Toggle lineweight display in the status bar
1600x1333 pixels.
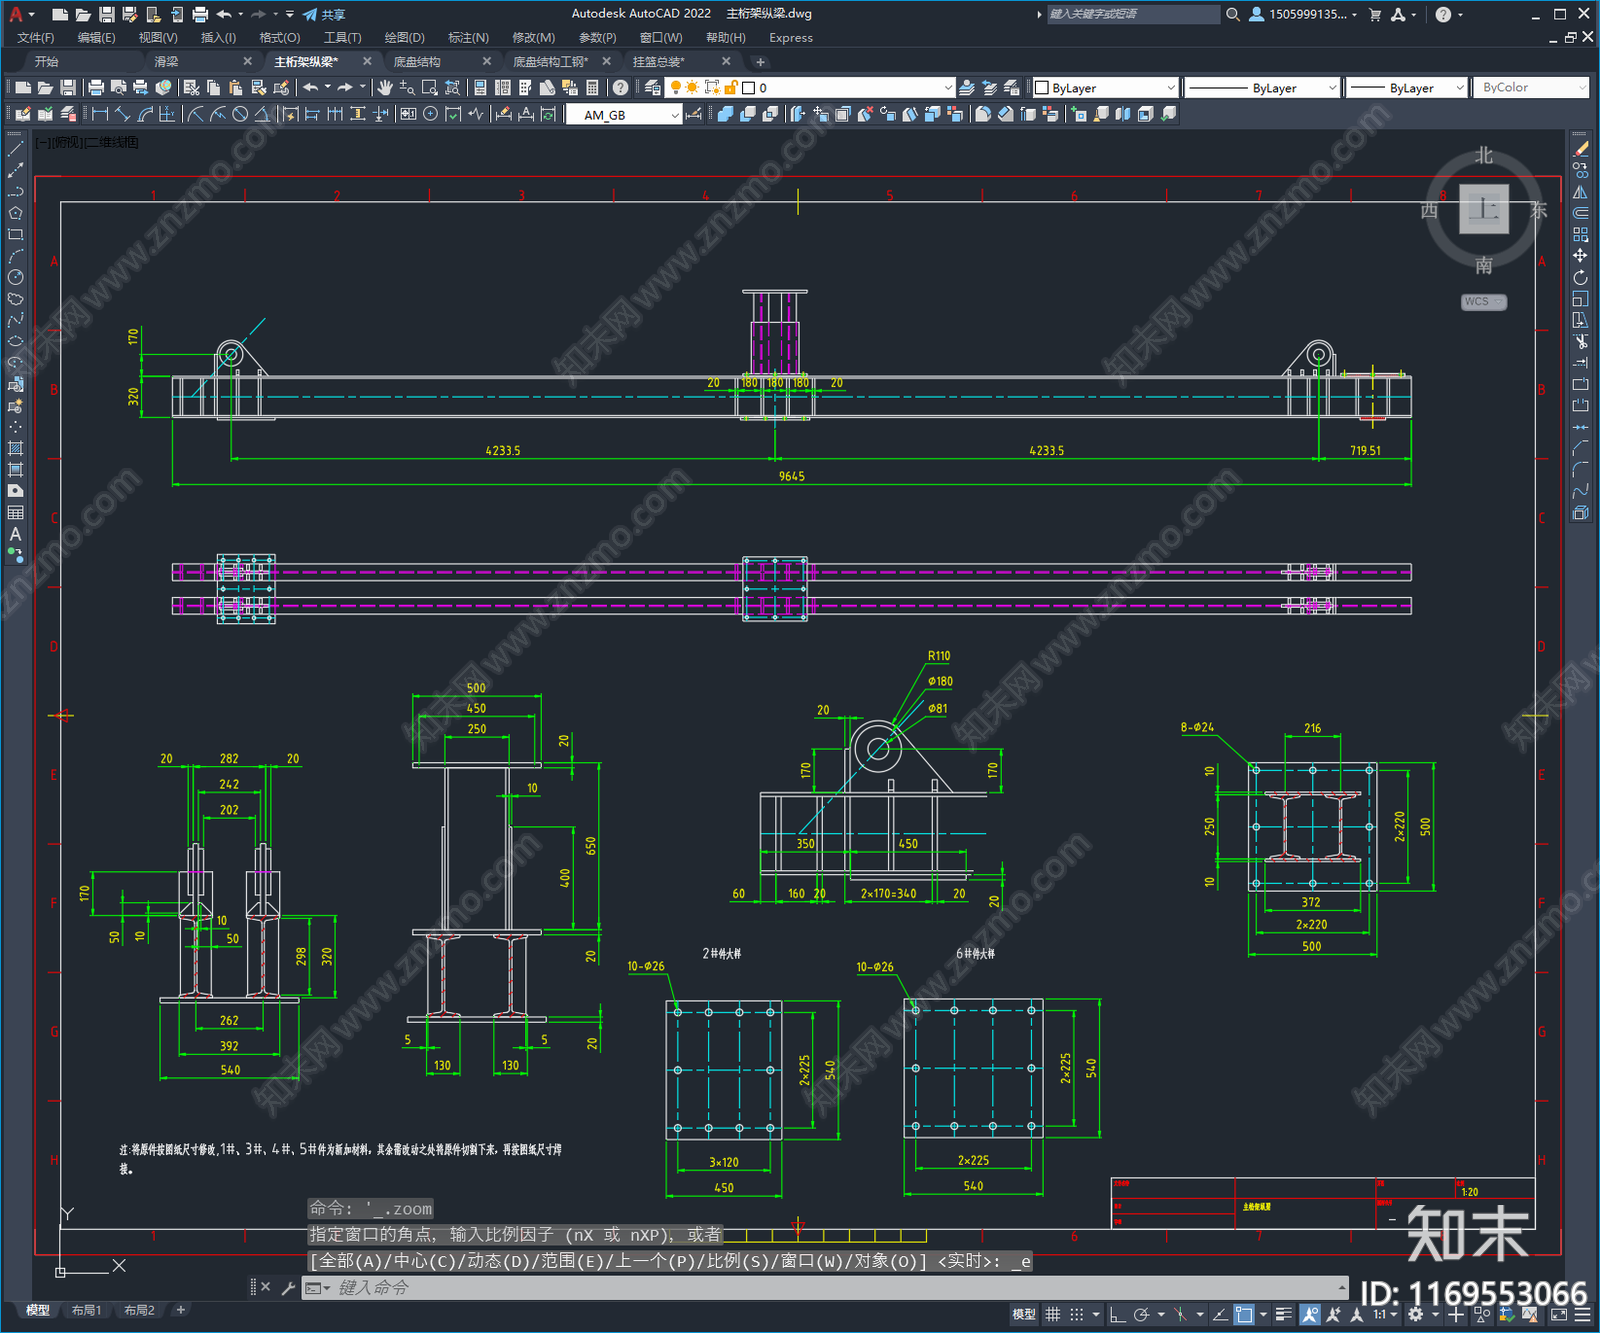click(x=1284, y=1315)
